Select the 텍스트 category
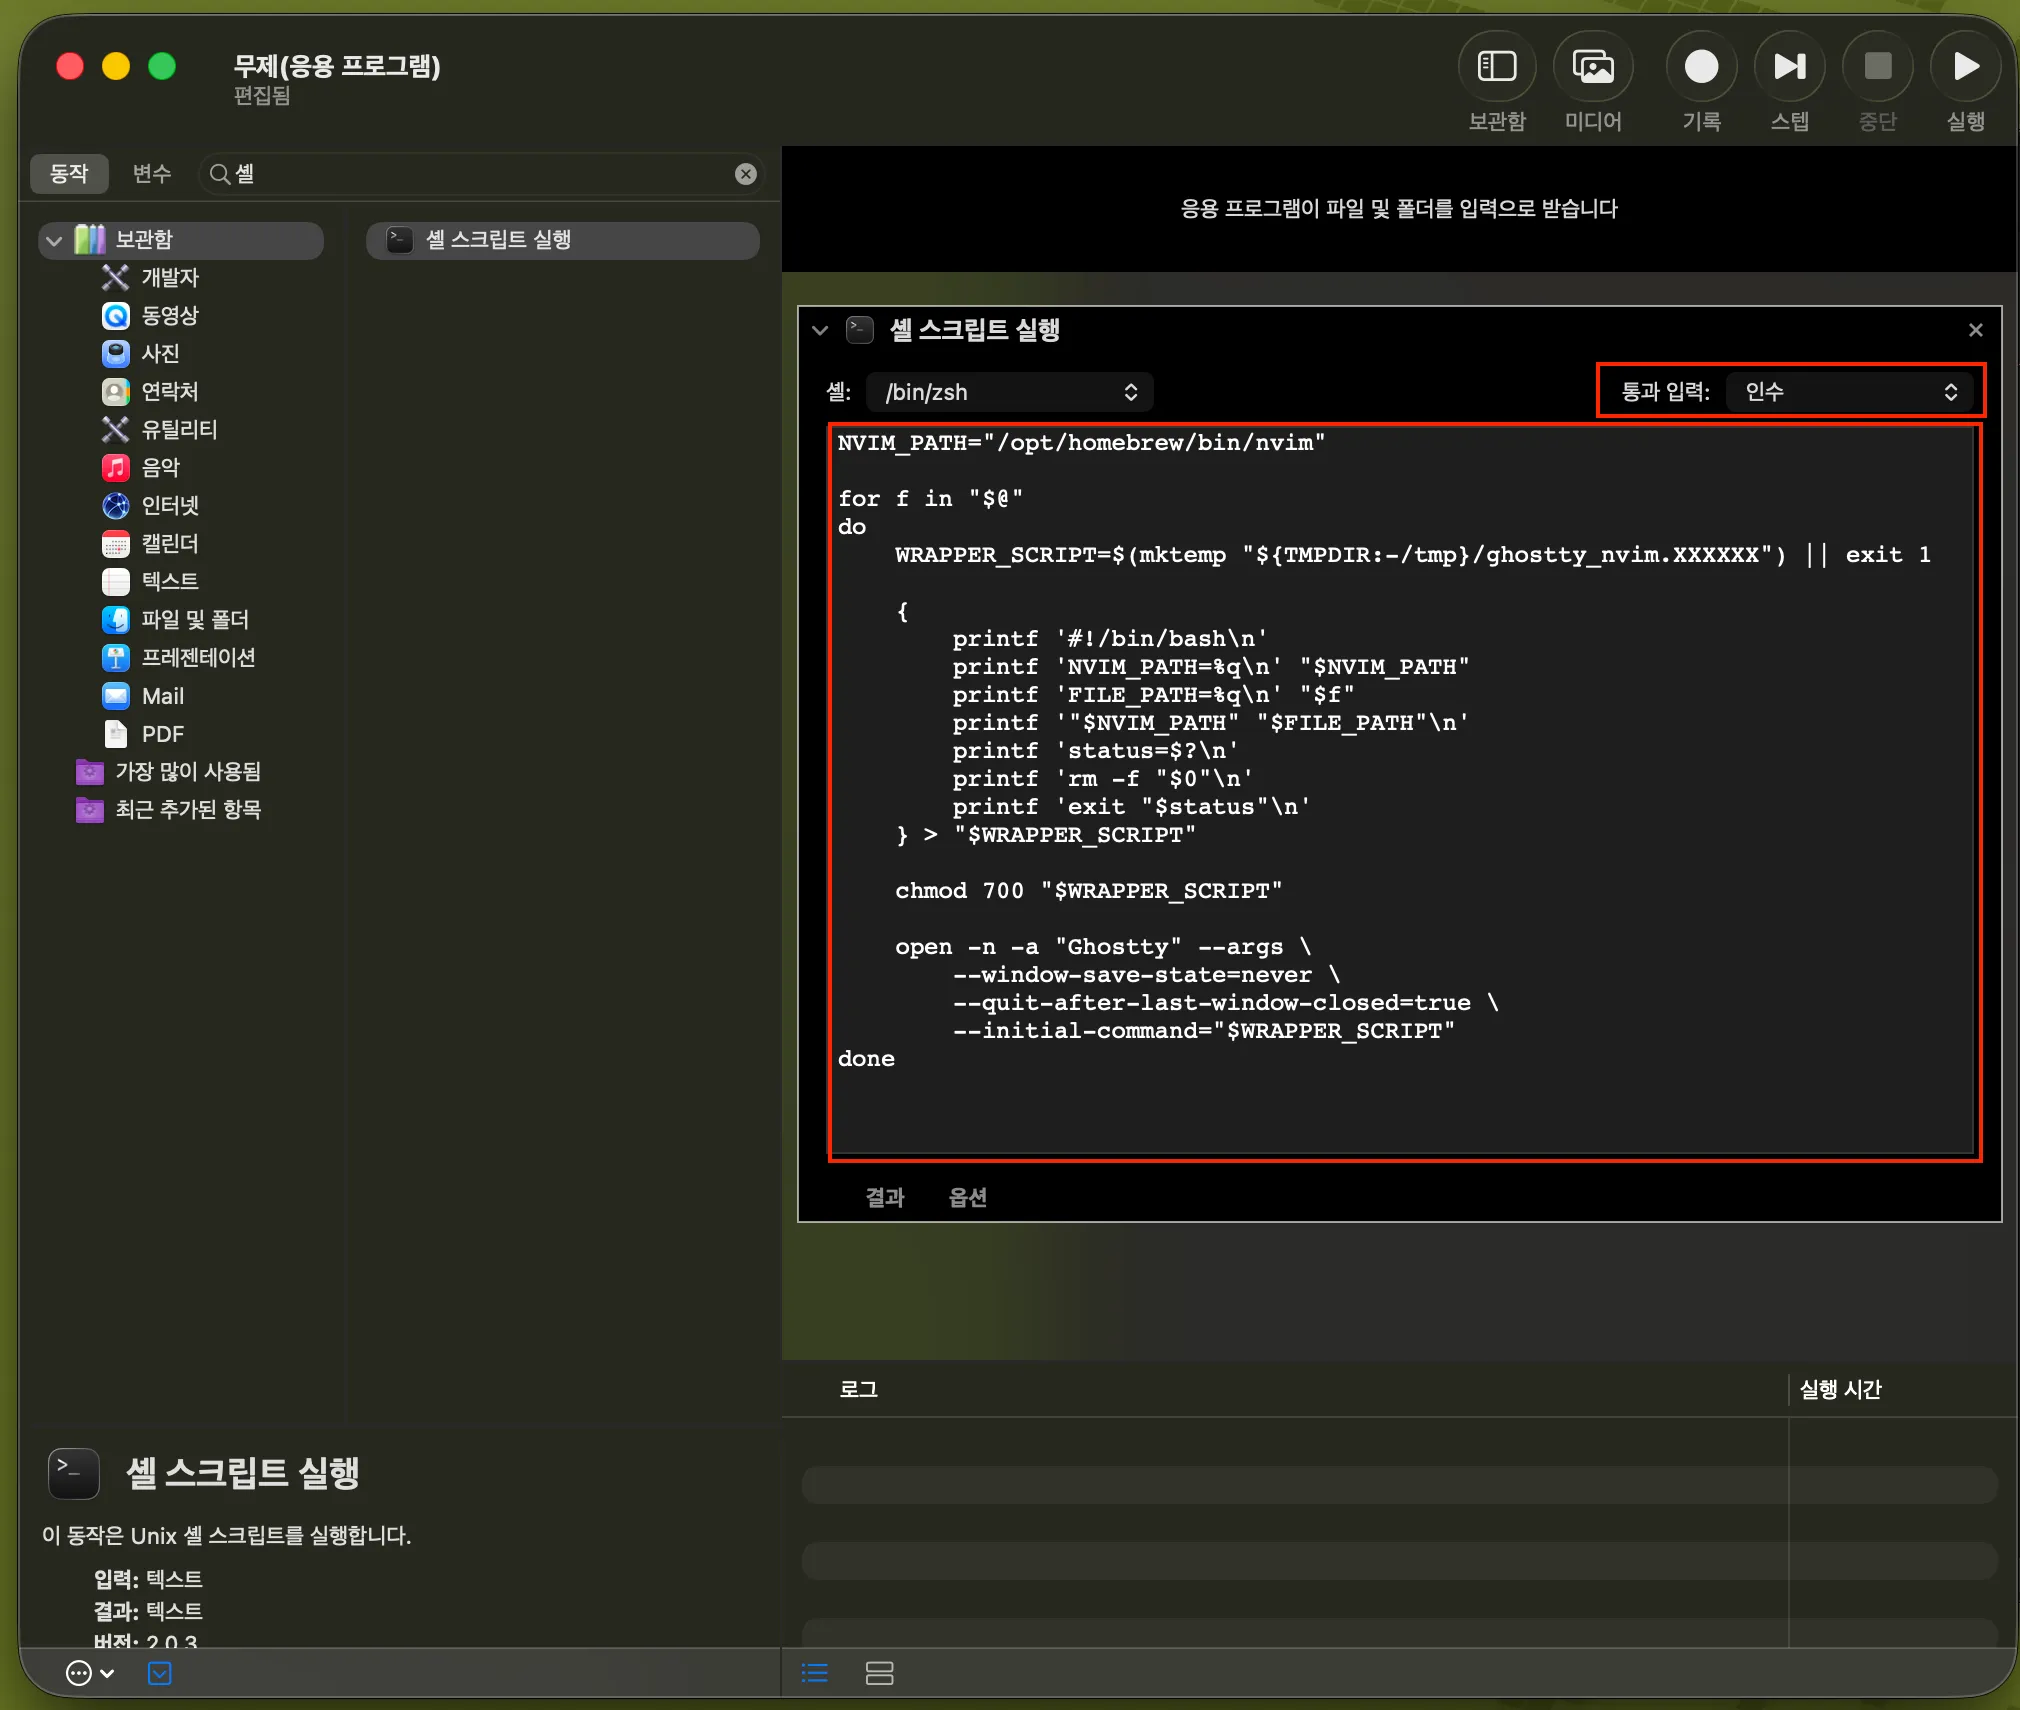Screen dimensions: 2020x1710 pyautogui.click(x=150, y=581)
